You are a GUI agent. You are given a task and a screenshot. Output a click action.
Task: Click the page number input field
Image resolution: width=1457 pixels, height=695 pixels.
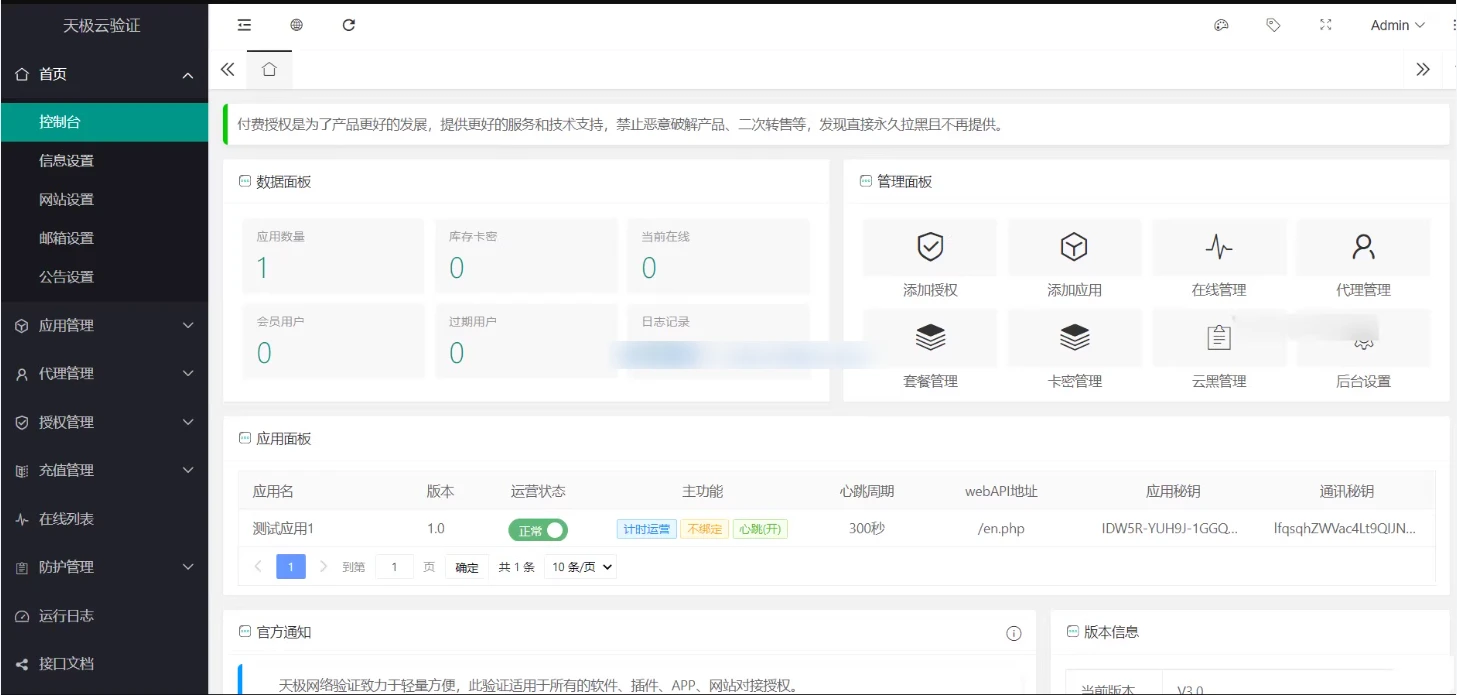pyautogui.click(x=394, y=566)
